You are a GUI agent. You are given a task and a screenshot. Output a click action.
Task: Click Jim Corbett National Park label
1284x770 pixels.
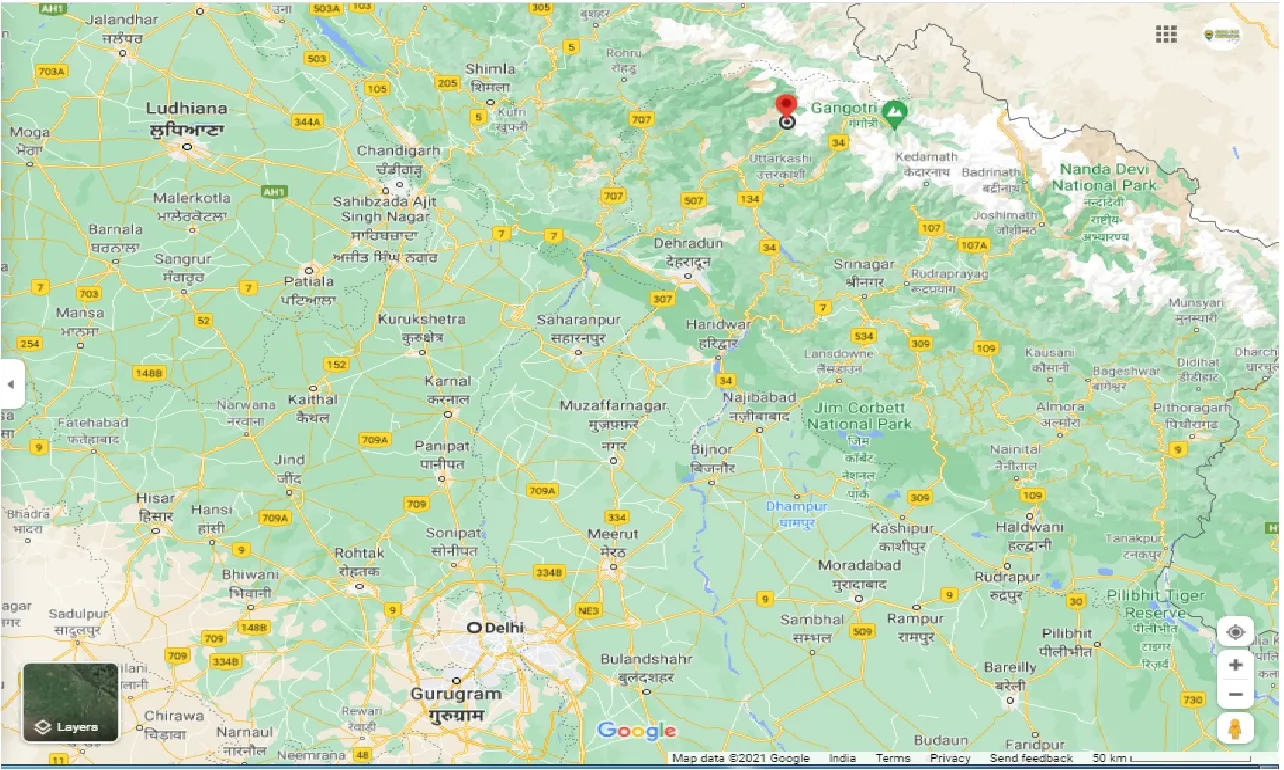(859, 415)
